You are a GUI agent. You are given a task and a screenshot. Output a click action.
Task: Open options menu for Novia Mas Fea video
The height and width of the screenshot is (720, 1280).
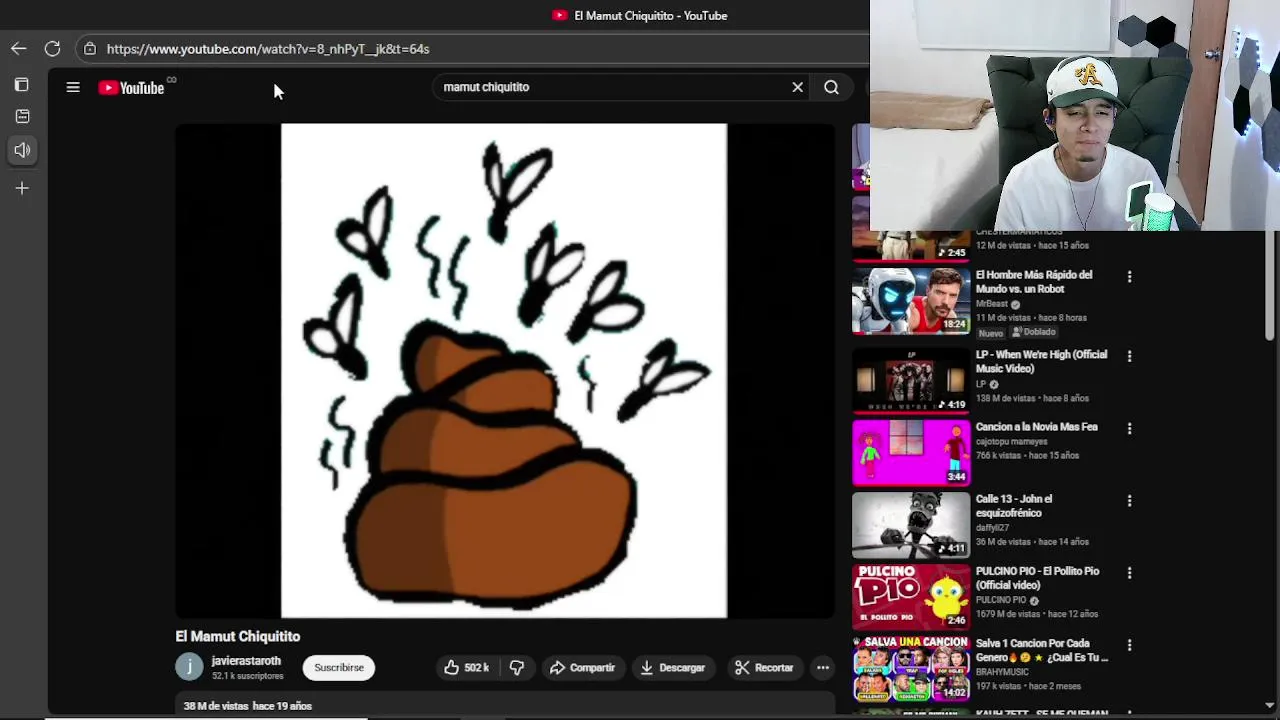[x=1129, y=428]
